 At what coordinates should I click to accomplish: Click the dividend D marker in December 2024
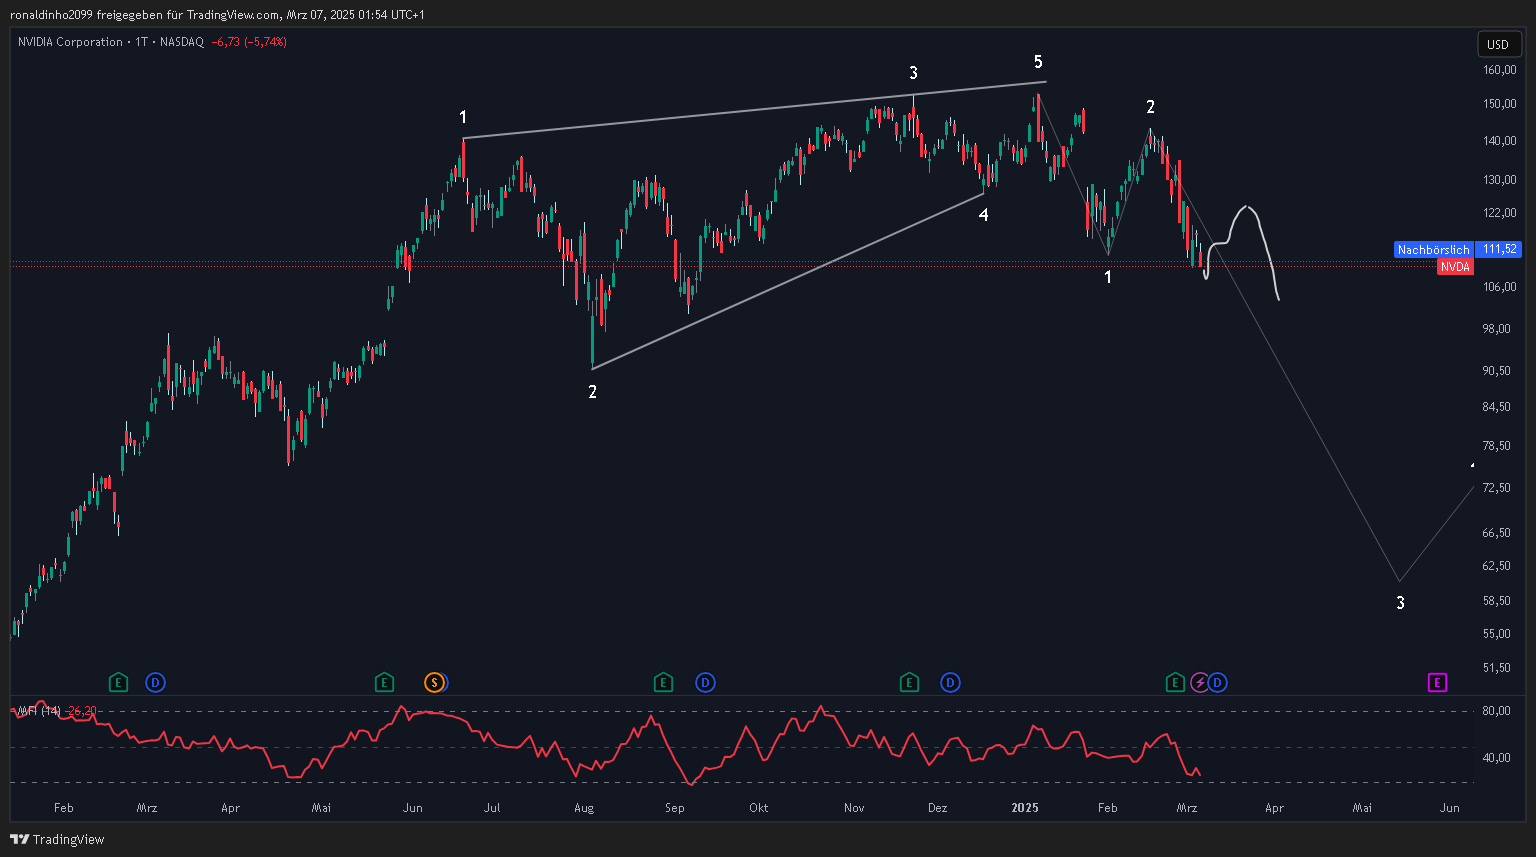click(x=950, y=683)
